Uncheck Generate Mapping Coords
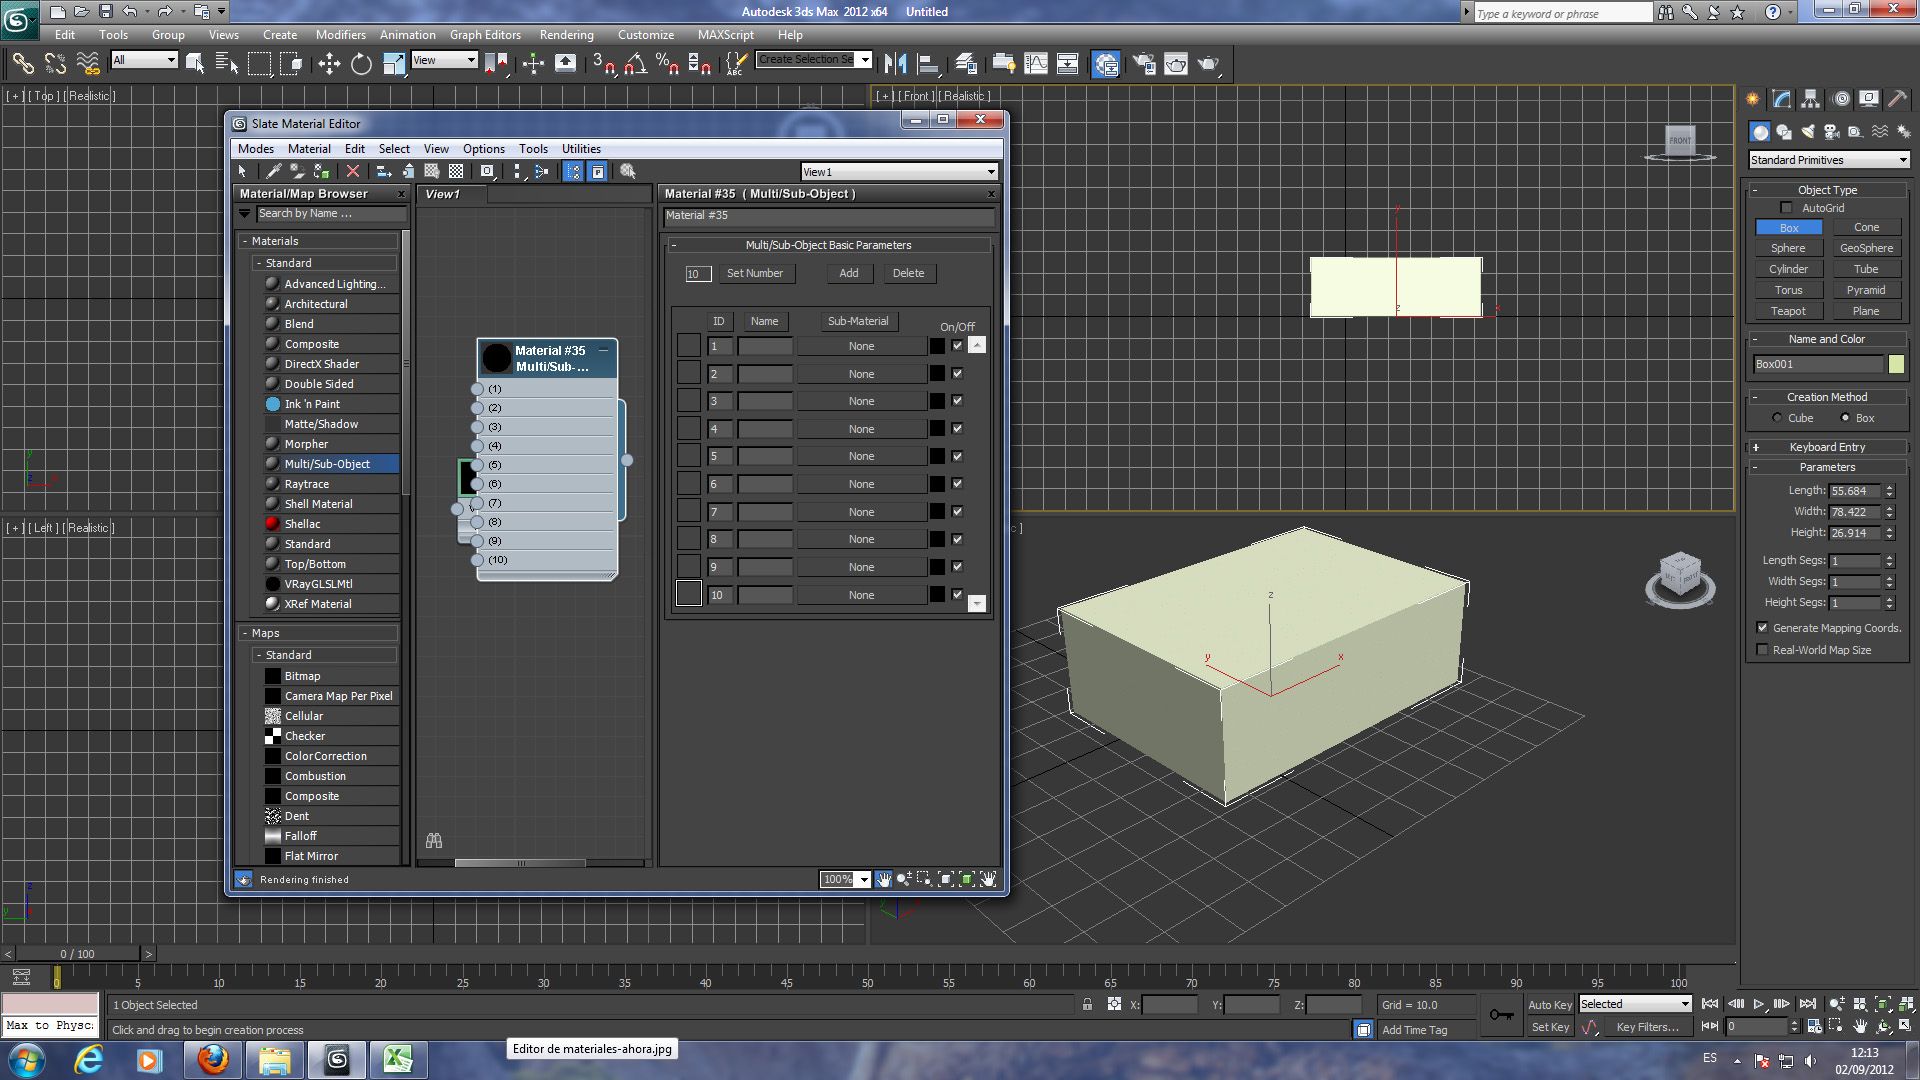This screenshot has width=1920, height=1080. tap(1762, 628)
